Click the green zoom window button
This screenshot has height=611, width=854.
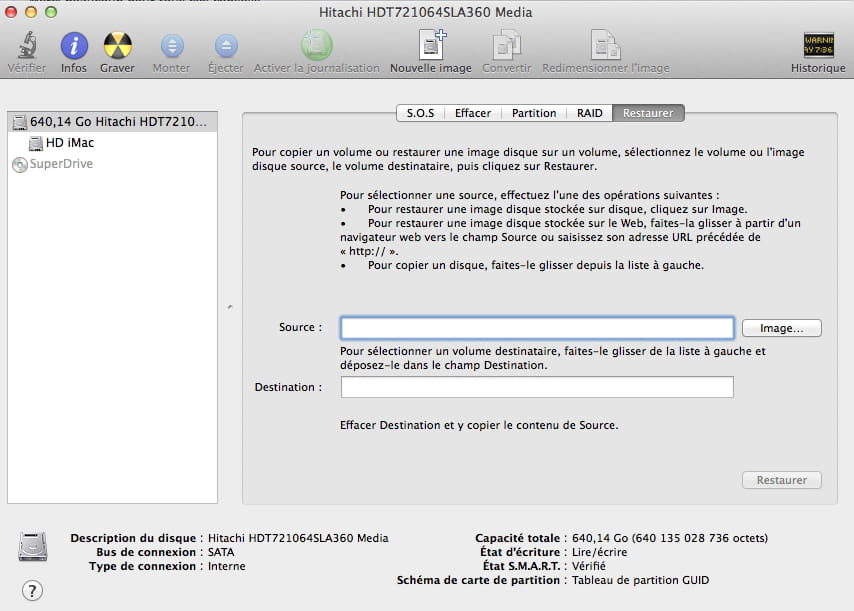pos(51,12)
